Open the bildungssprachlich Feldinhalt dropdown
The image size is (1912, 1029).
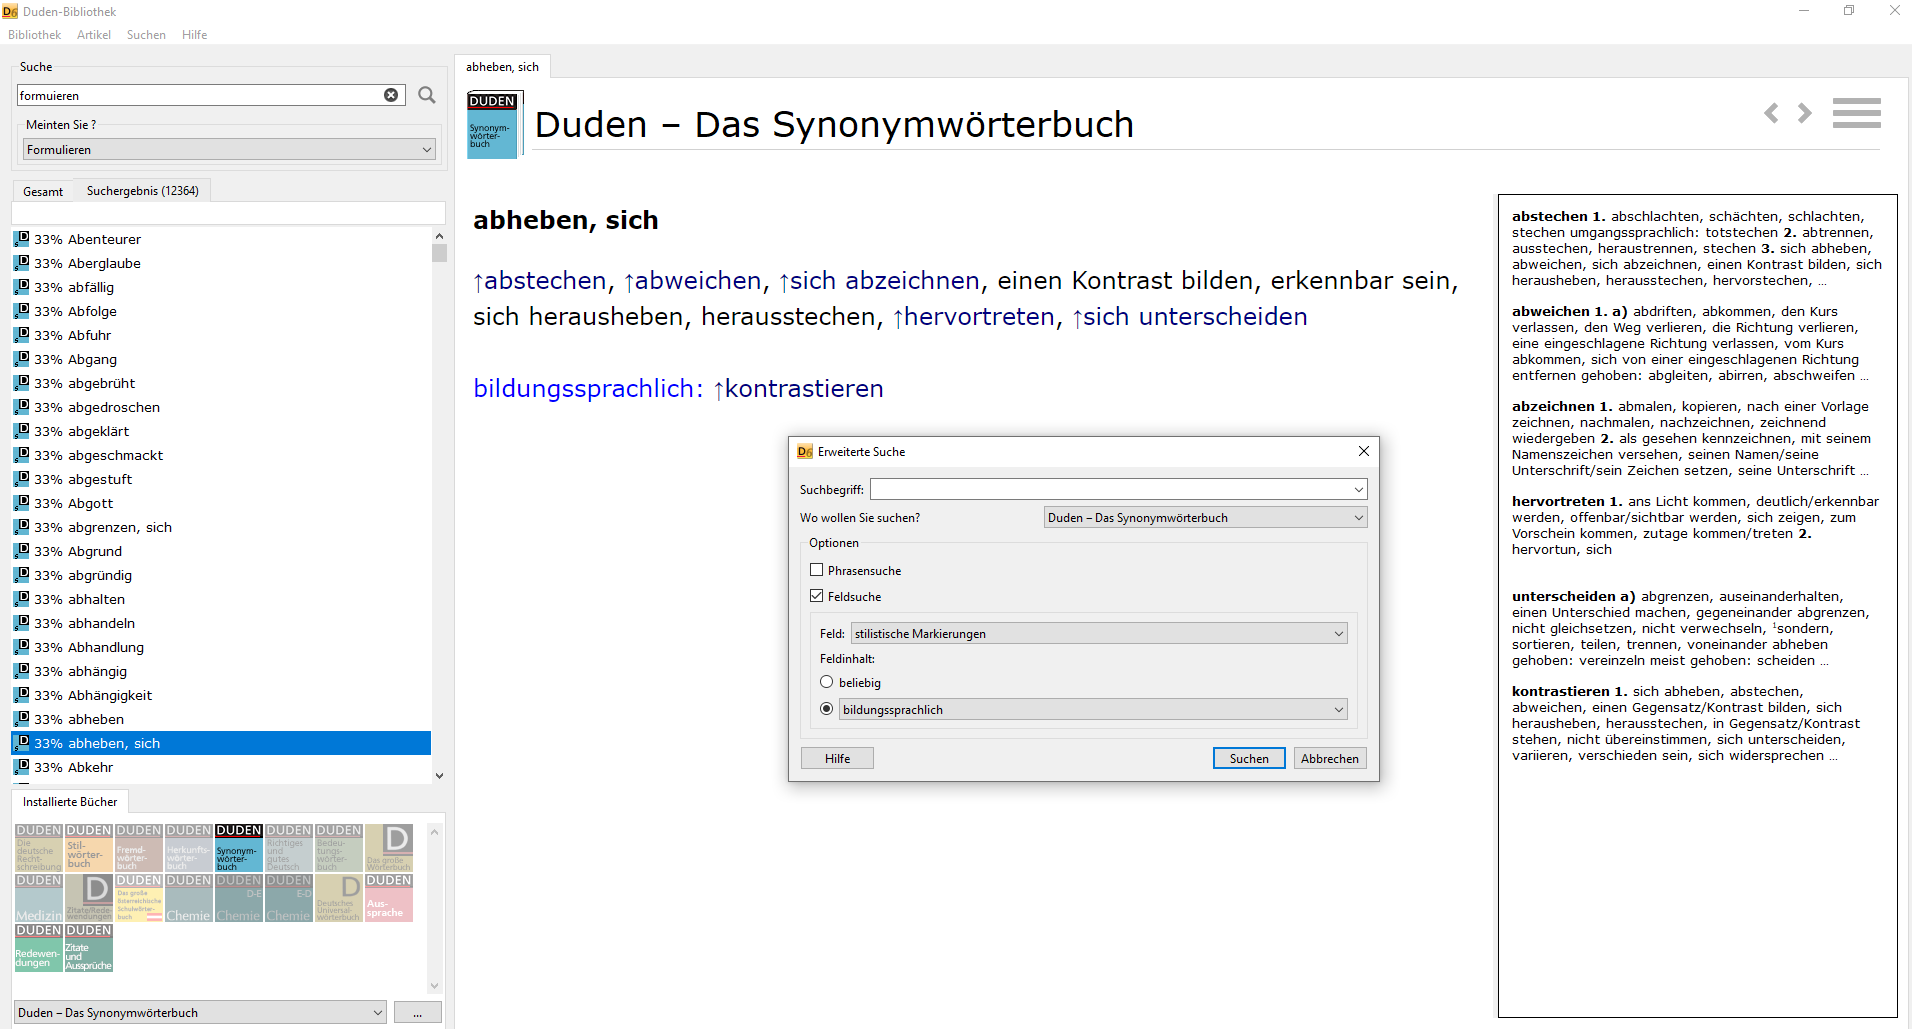pyautogui.click(x=1093, y=709)
